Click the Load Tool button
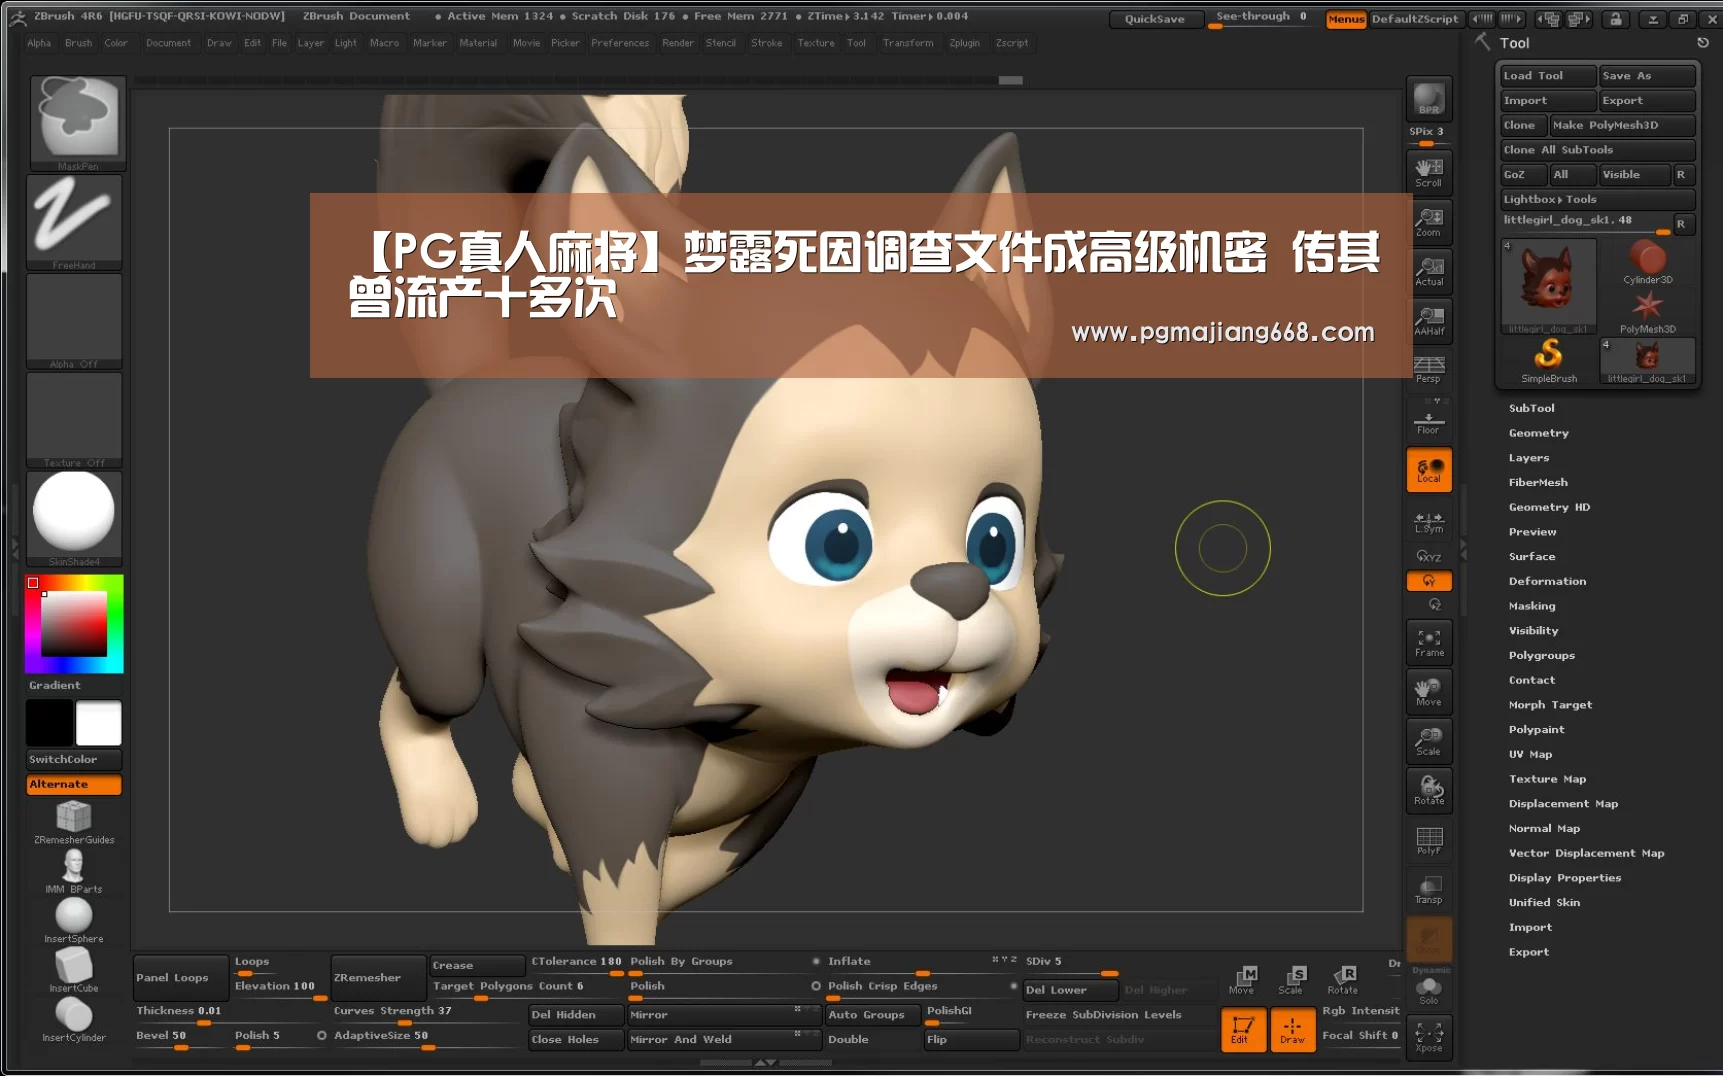Screen dimensions: 1723x1076 tap(1547, 76)
